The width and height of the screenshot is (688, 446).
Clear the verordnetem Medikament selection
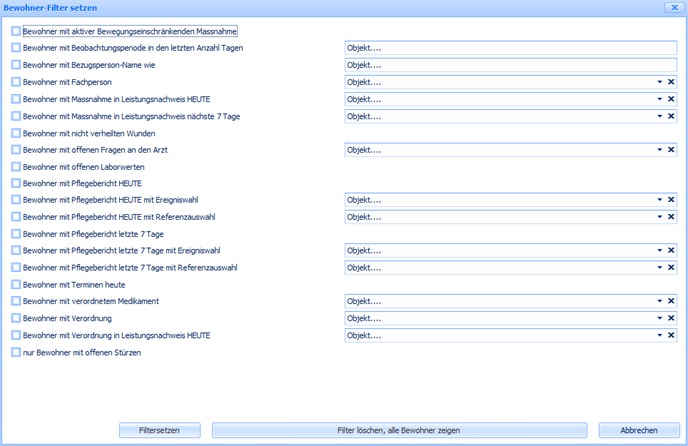coord(671,301)
